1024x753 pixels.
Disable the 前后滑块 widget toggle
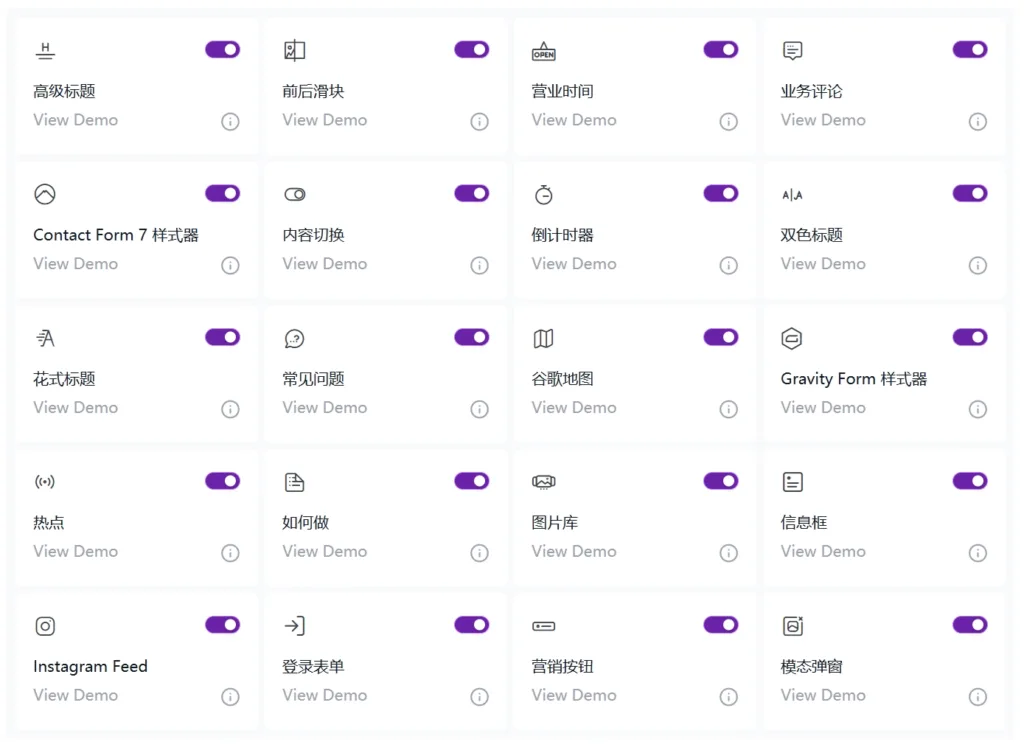pos(471,50)
